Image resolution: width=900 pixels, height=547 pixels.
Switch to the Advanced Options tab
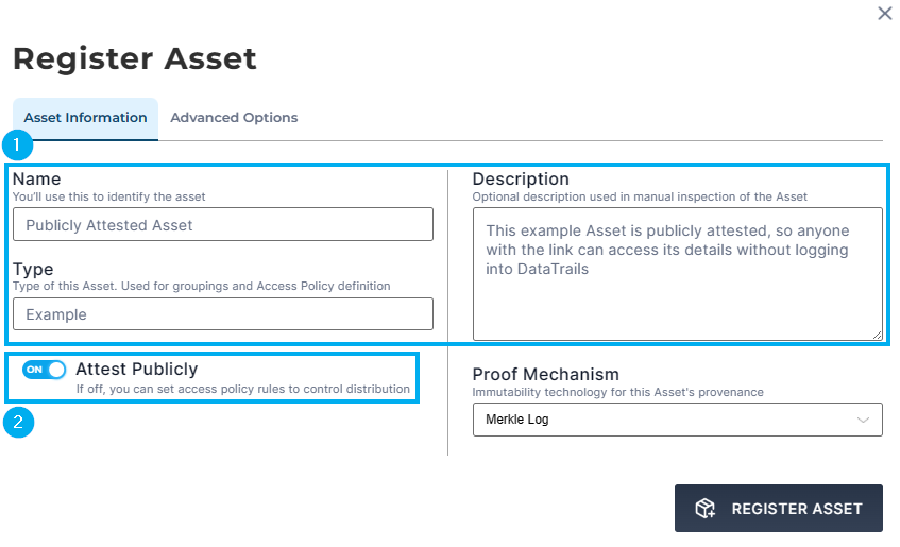tap(234, 118)
